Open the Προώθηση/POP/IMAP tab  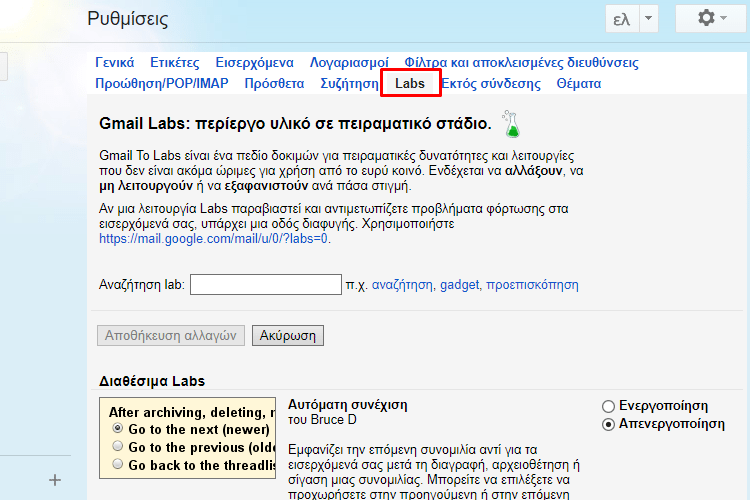pyautogui.click(x=162, y=84)
